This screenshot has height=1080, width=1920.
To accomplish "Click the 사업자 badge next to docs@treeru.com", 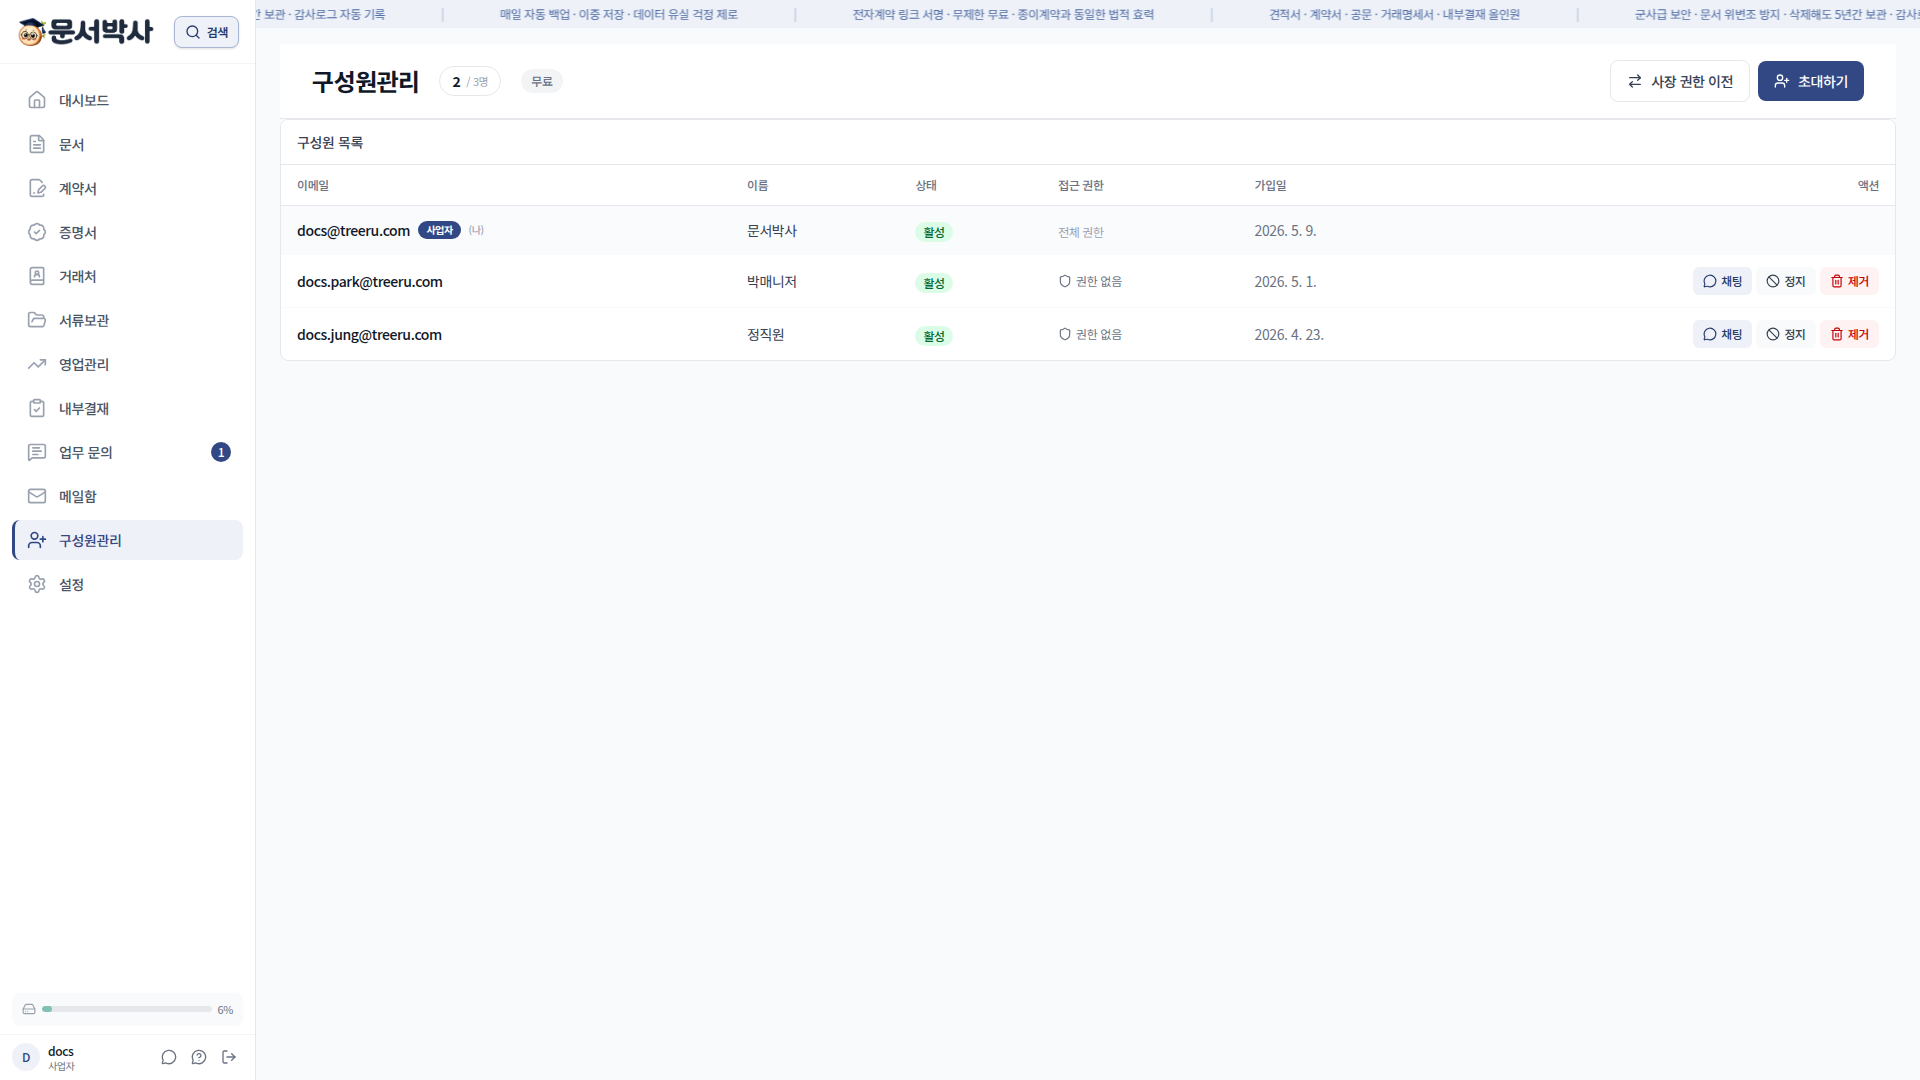I will 439,230.
